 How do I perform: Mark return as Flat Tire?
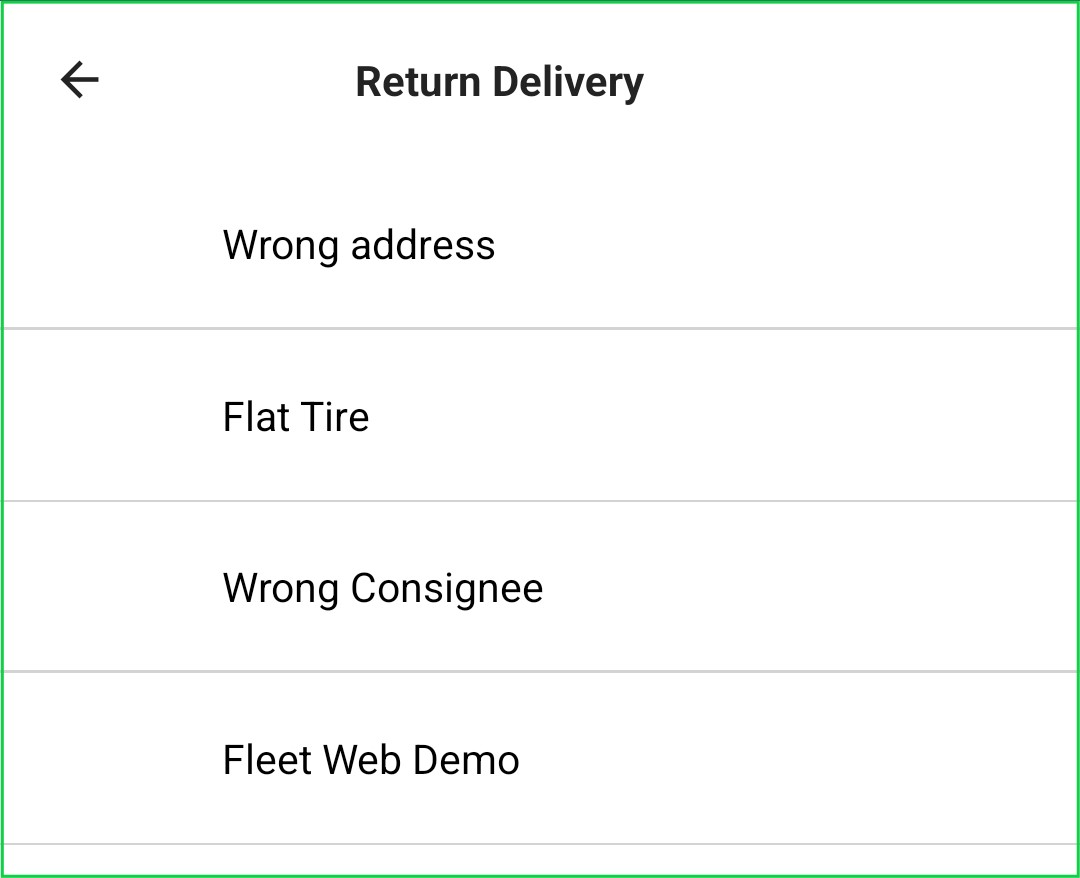click(x=296, y=416)
